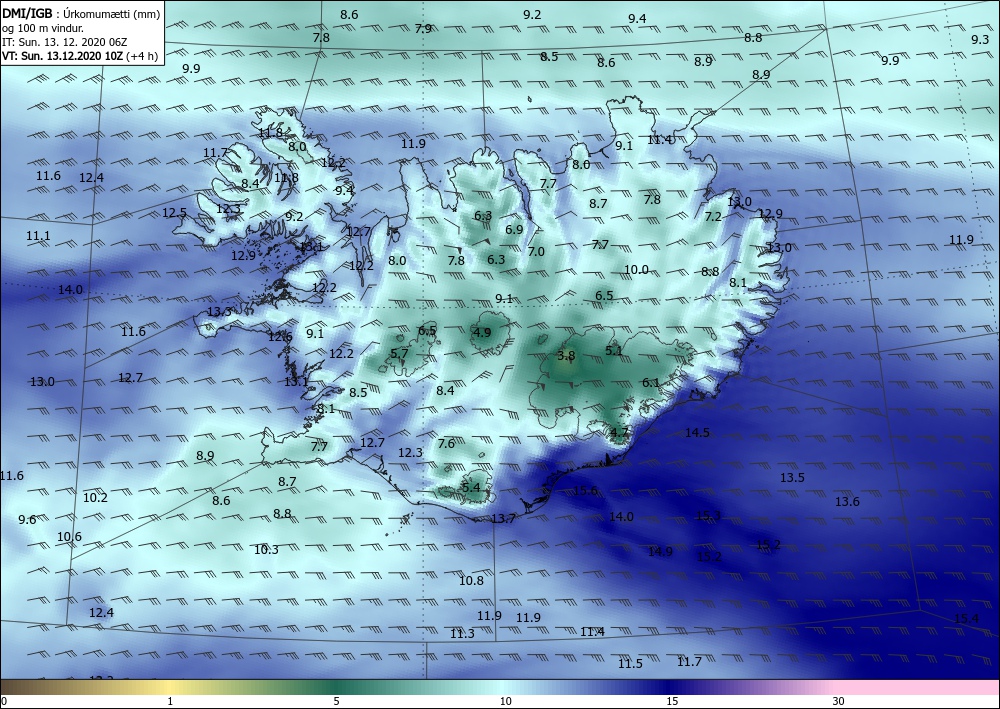Click the map value 13.5
Viewport: 1000px width, 709px height.
[x=792, y=478]
